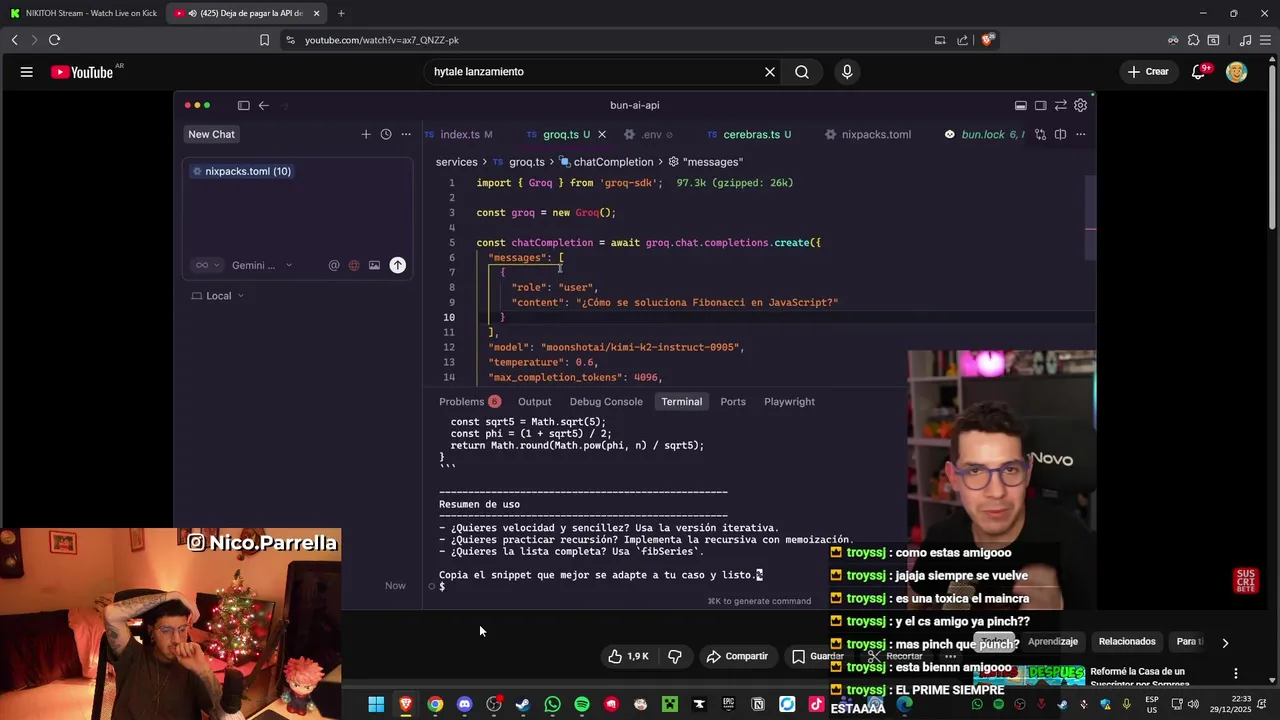Click the YouTube search input field
This screenshot has width=1280, height=720.
596,72
